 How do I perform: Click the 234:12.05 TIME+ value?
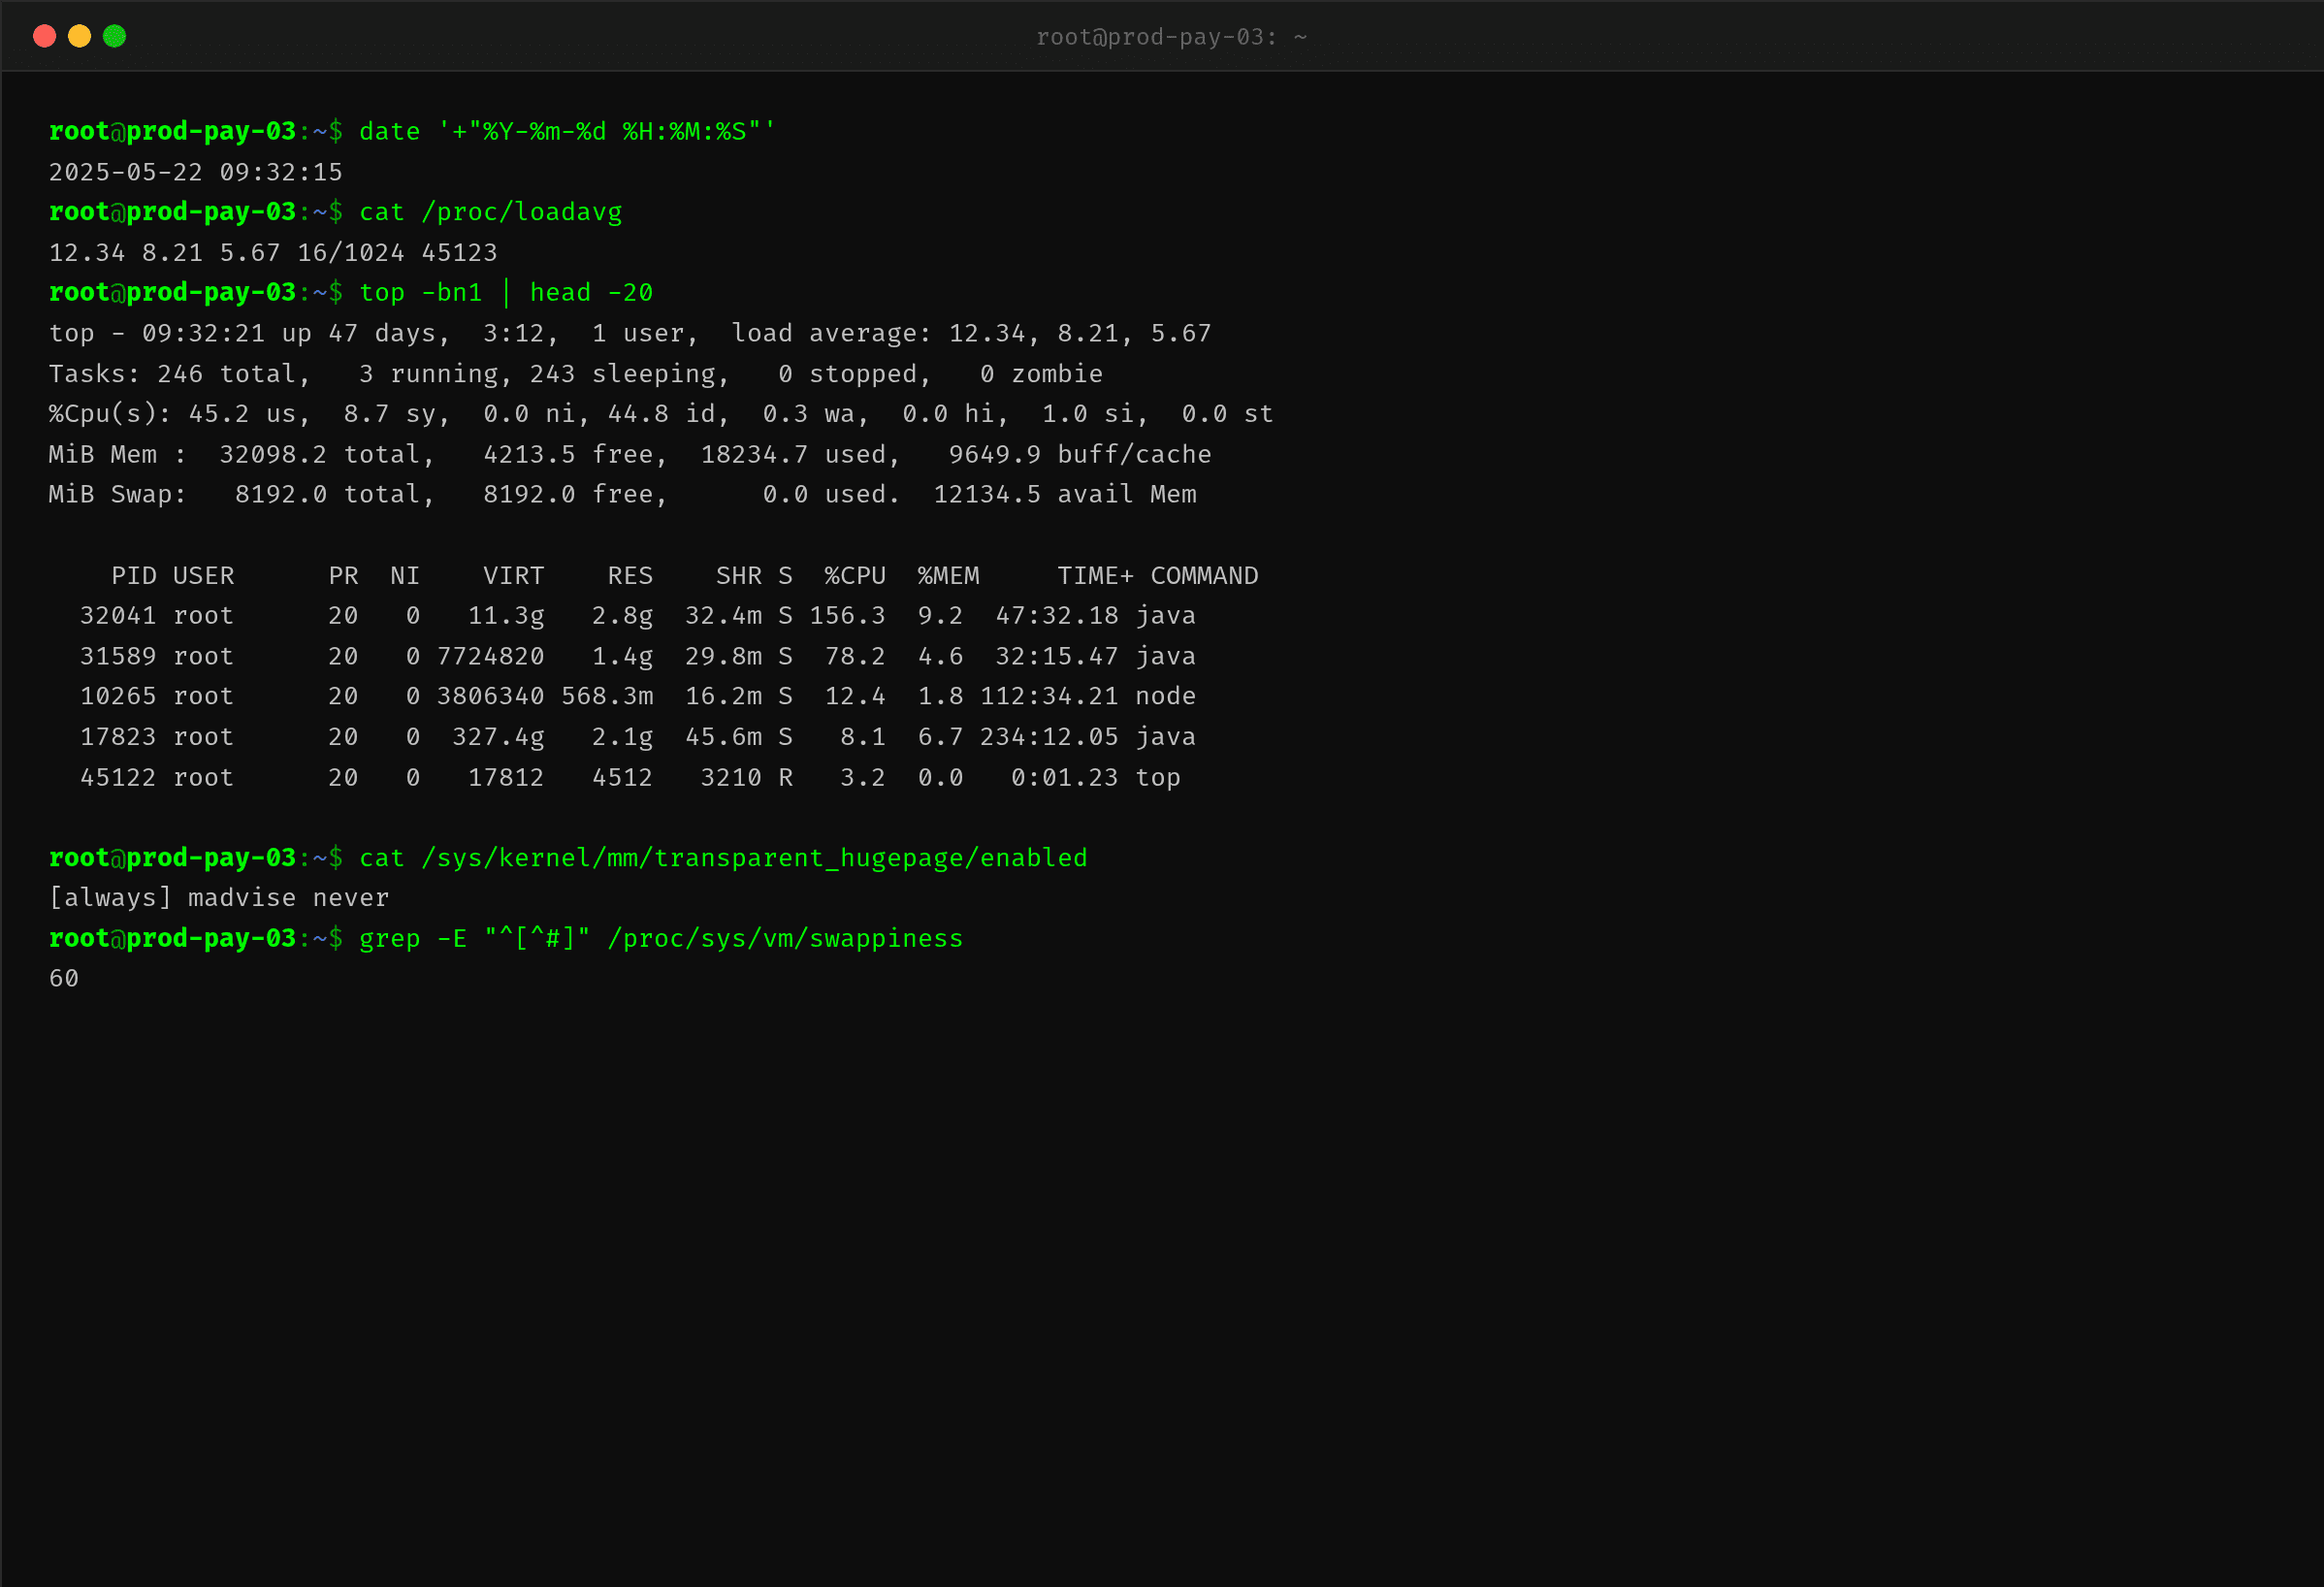(1049, 736)
